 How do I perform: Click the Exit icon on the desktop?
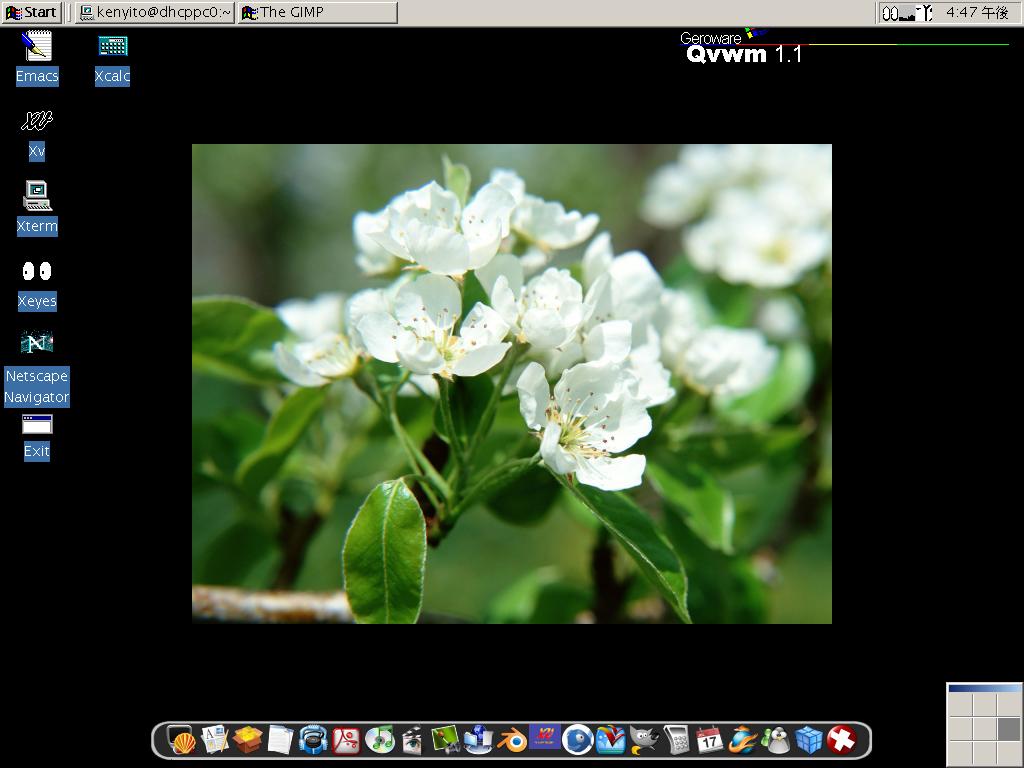[36, 424]
